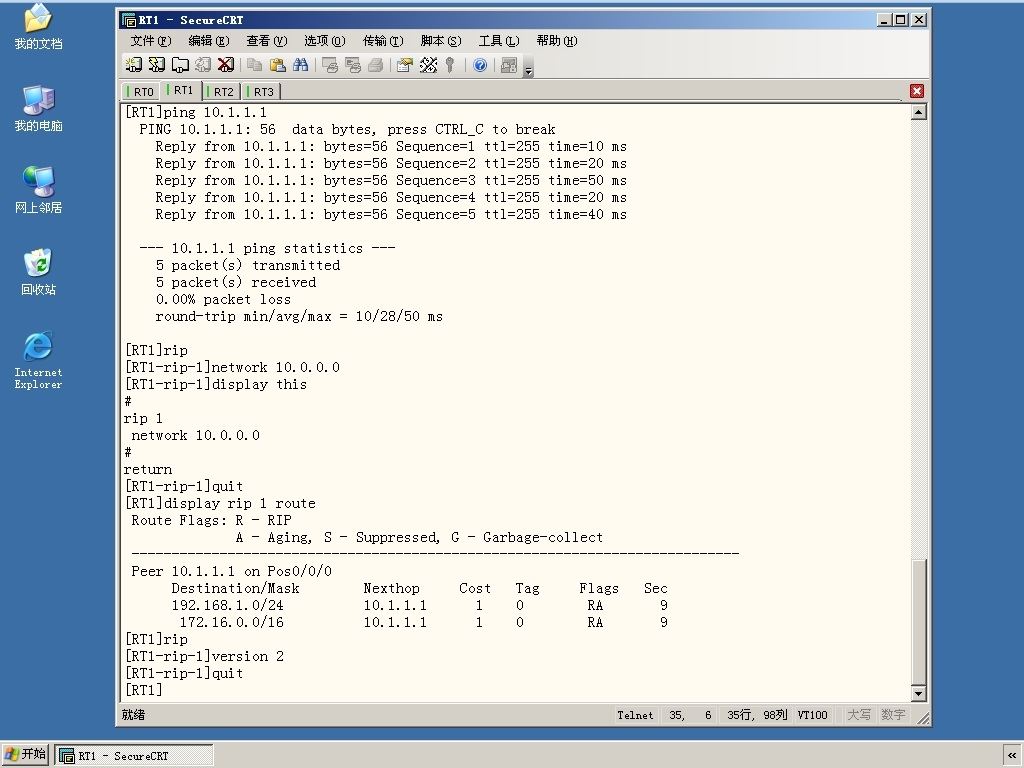Click the Find binoculars icon

[x=300, y=65]
